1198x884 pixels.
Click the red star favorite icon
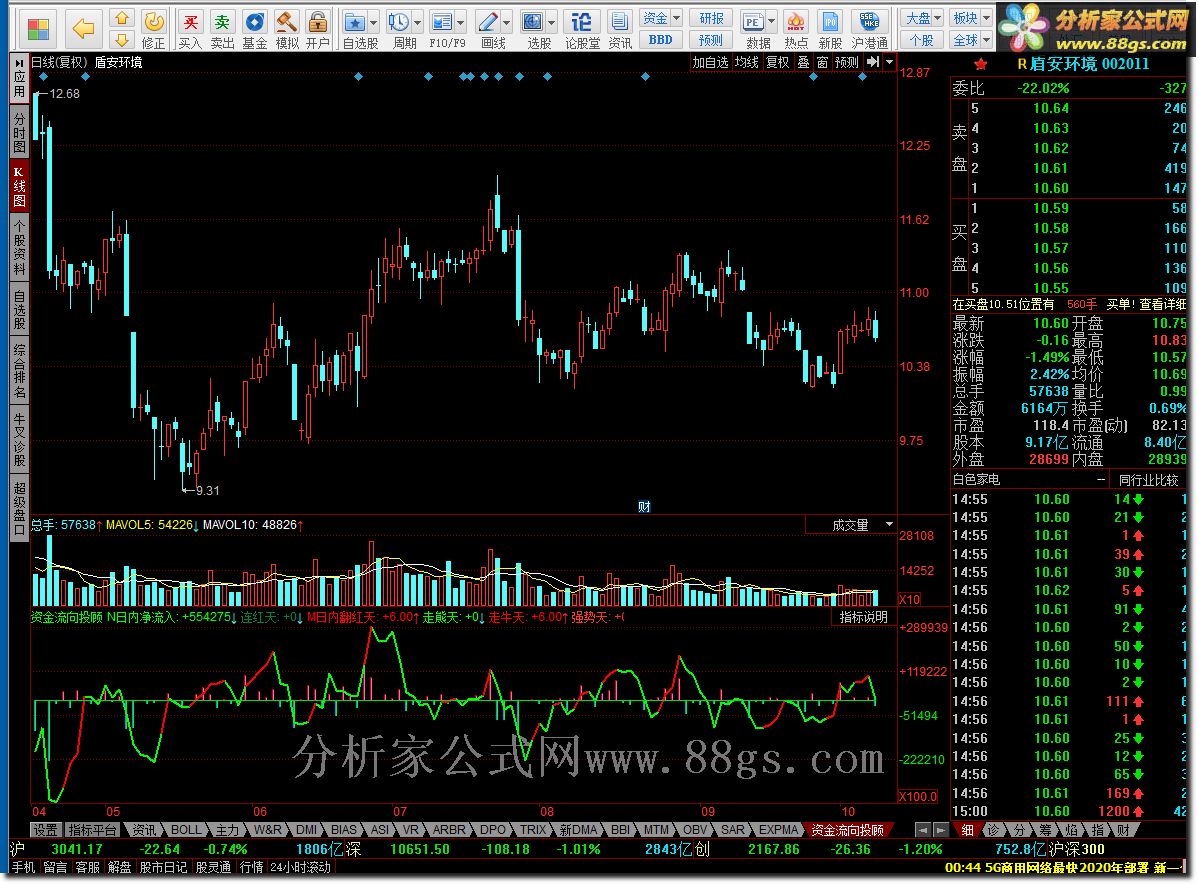[981, 64]
